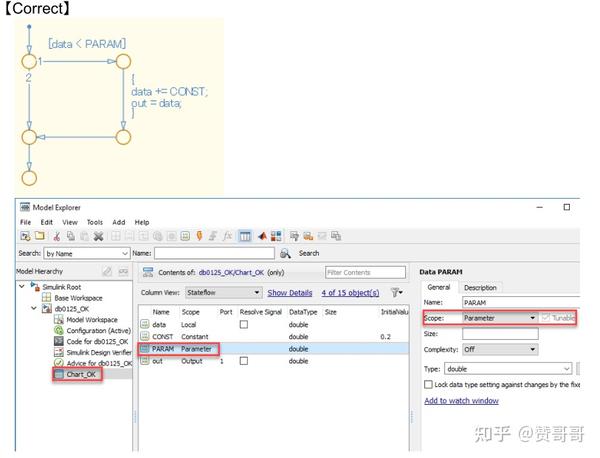The width and height of the screenshot is (600, 458).
Task: Click the CONST row icon
Action: coord(145,336)
